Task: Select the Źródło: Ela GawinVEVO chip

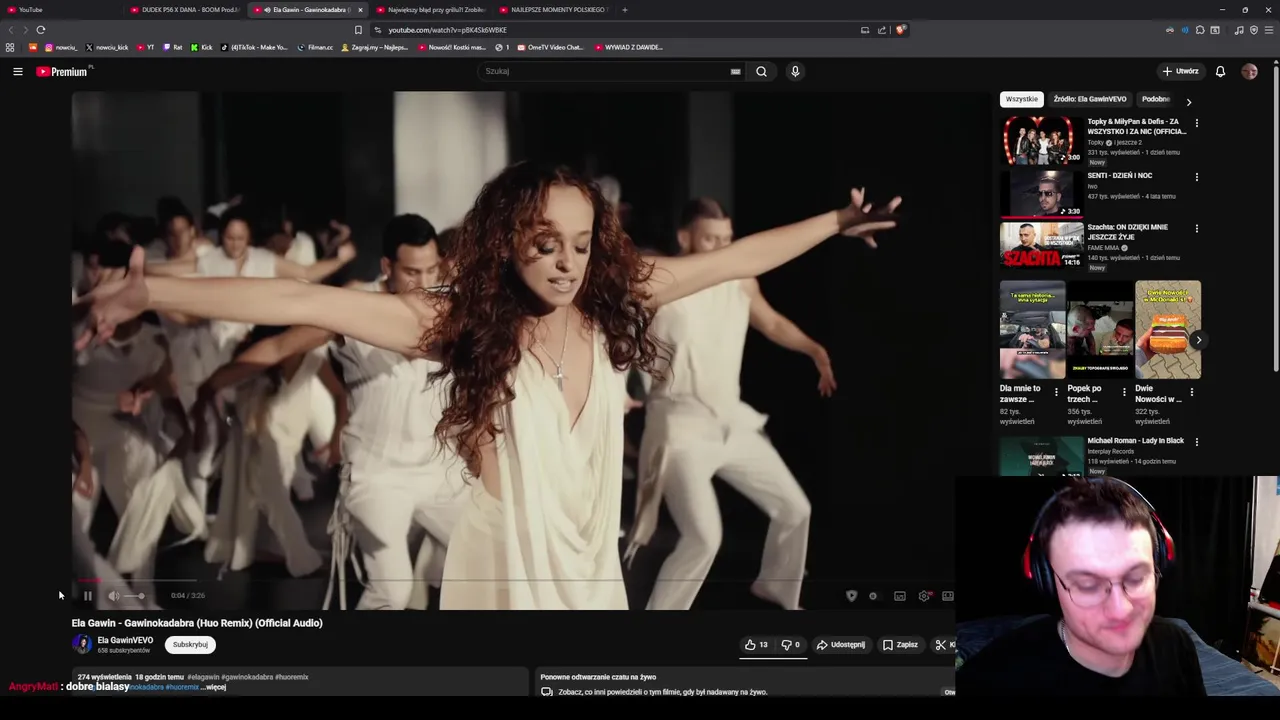Action: coord(1090,99)
